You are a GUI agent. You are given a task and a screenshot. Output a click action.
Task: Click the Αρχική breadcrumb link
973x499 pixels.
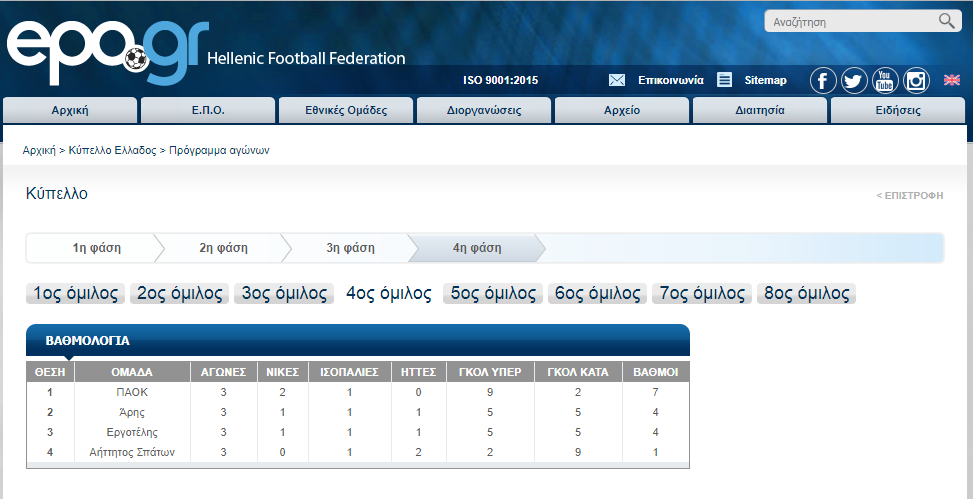39,150
